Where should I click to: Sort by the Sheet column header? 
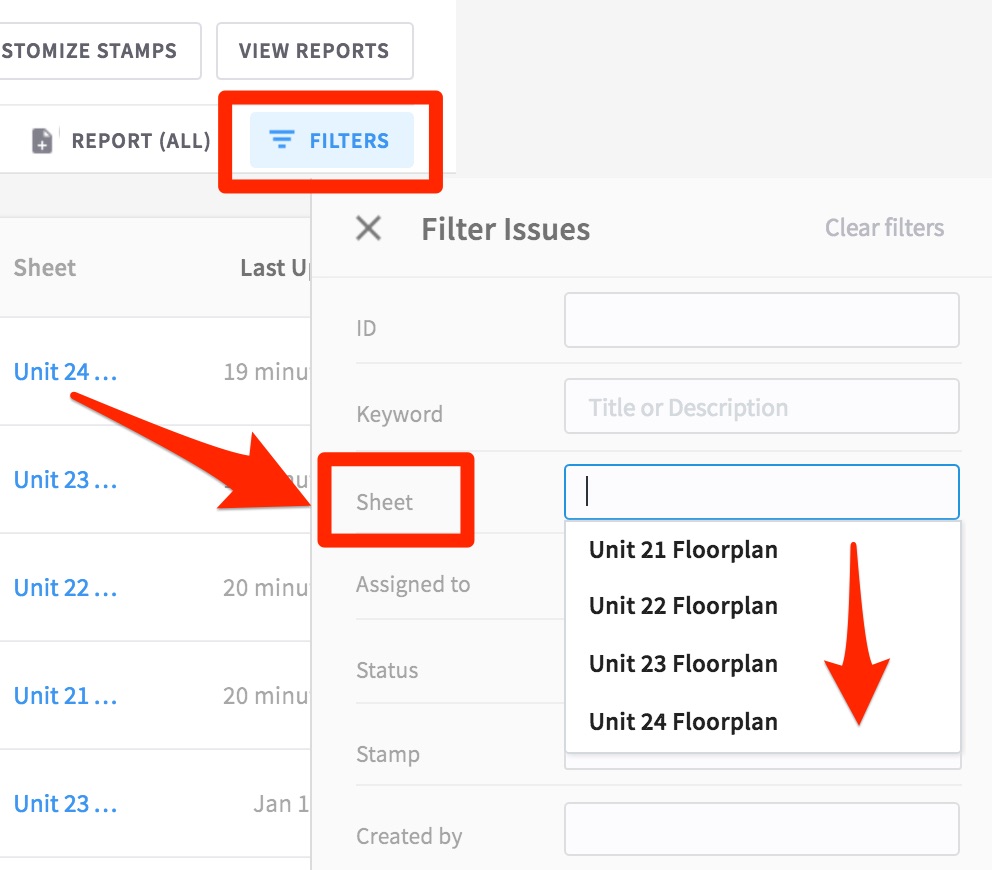click(x=44, y=268)
